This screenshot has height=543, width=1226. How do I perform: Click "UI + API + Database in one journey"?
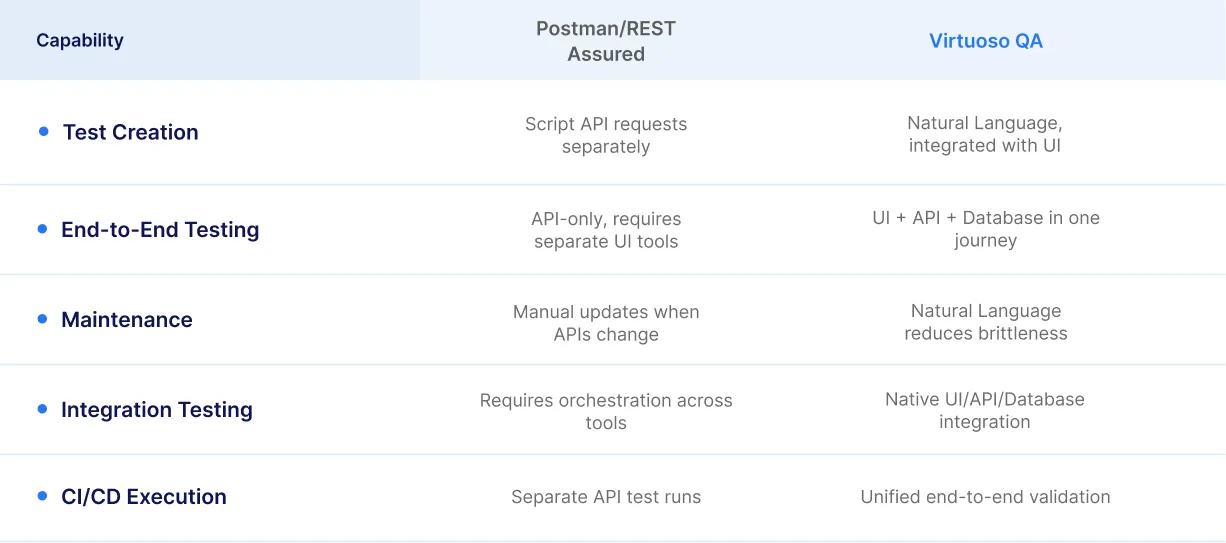pyautogui.click(x=985, y=229)
